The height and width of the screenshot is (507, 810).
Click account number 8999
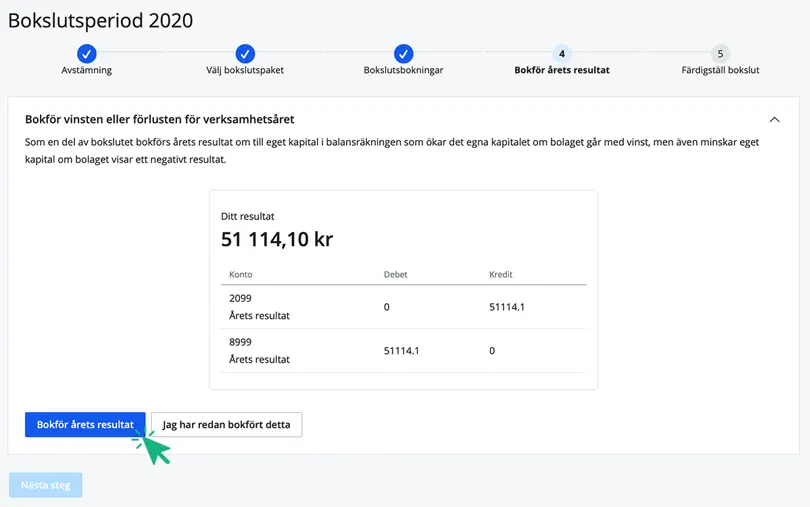(x=240, y=342)
